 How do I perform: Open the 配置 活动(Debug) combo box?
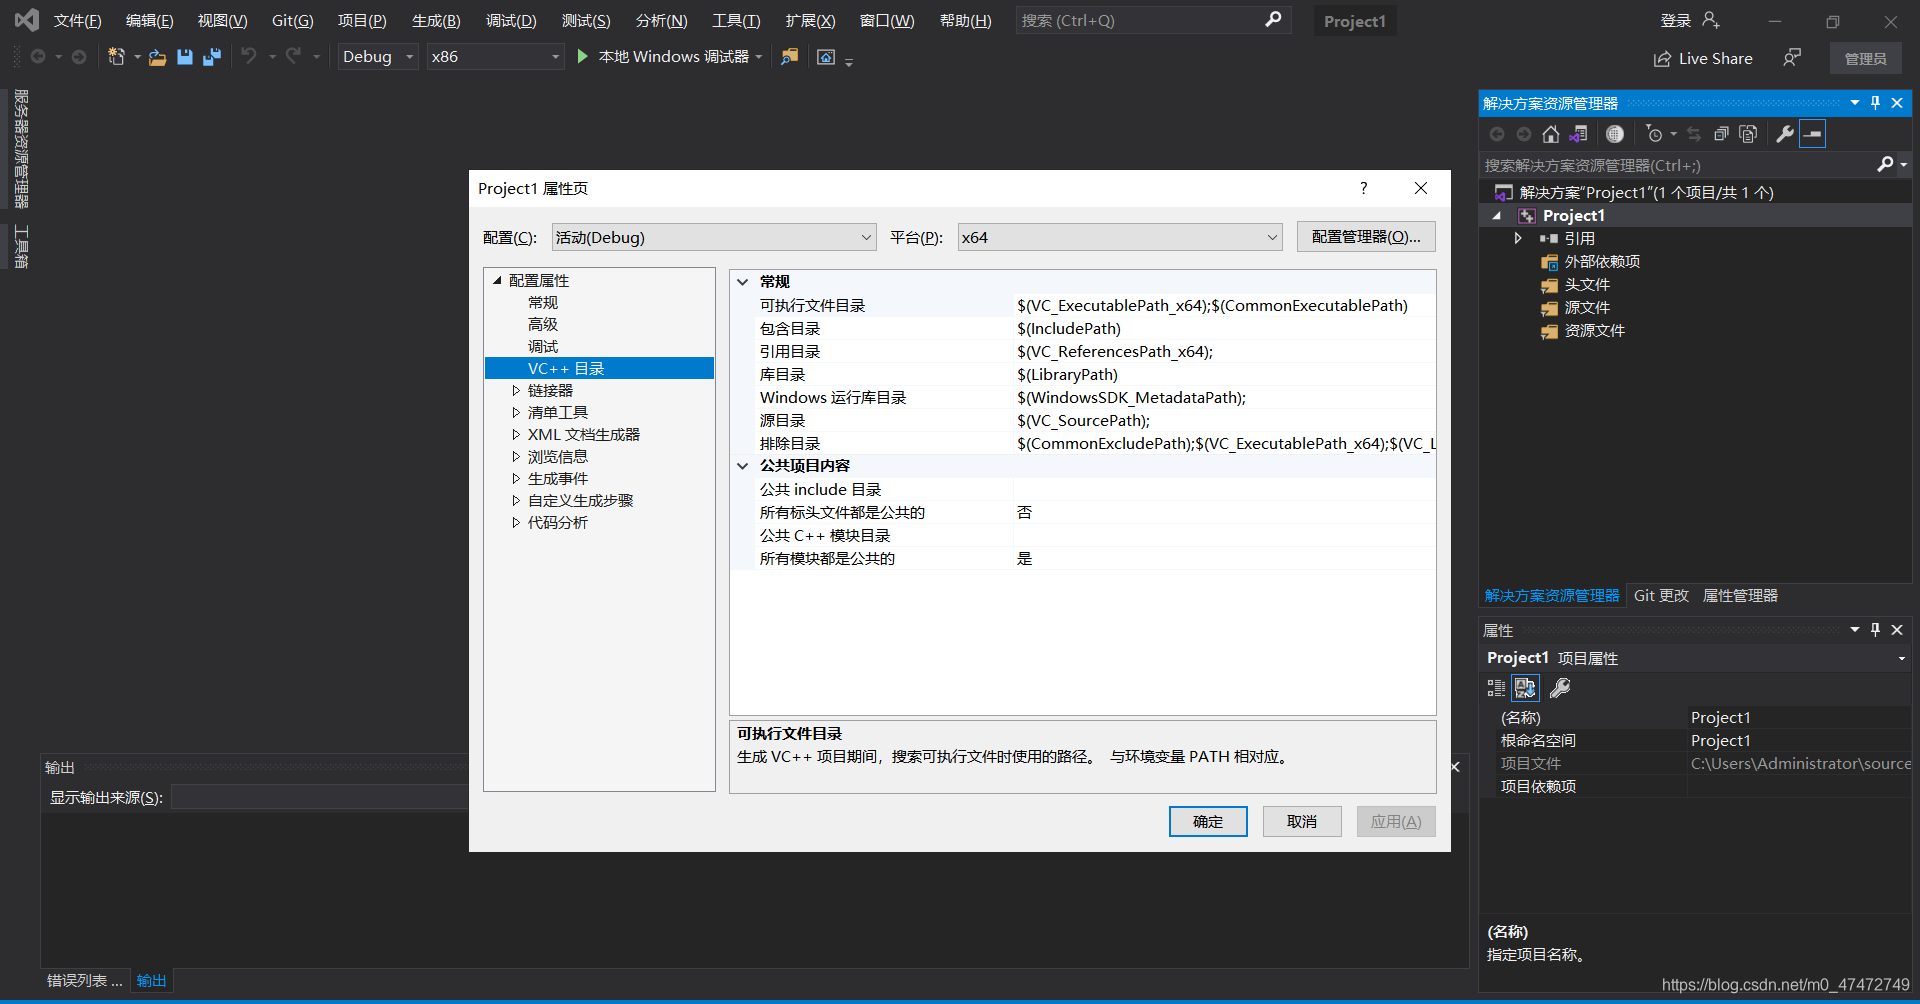click(x=714, y=237)
